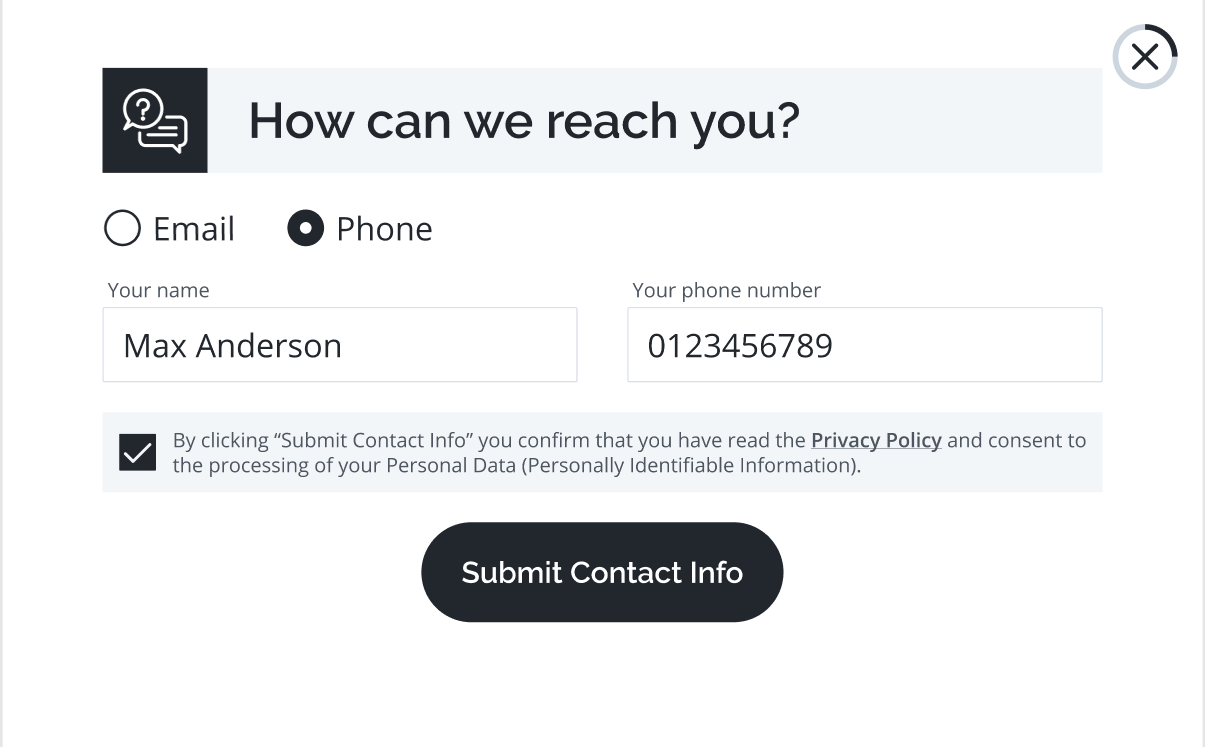Click the chat-question logo on the header bar
Viewport: 1205px width, 747px height.
(155, 119)
